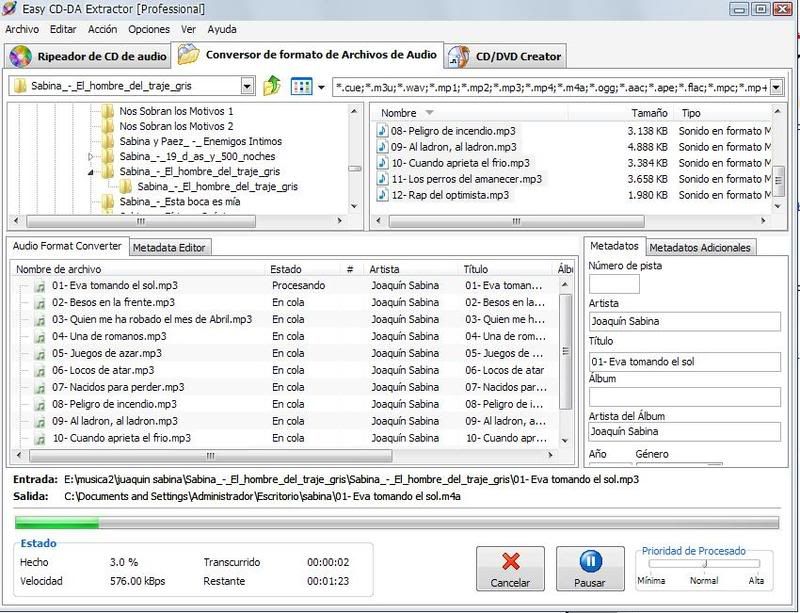Viewport: 800px width, 613px height.
Task: Click icon of 09- Al ladron, al ladron.mp3 file
Action: pyautogui.click(x=382, y=146)
